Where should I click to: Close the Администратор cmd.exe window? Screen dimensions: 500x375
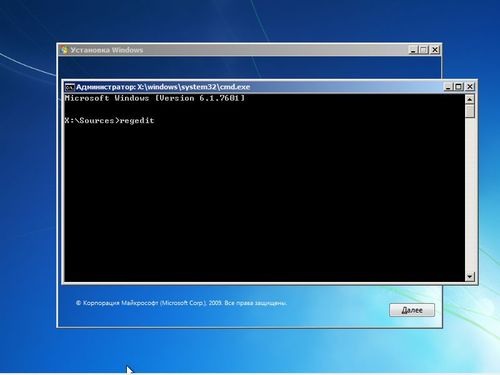pyautogui.click(x=470, y=87)
